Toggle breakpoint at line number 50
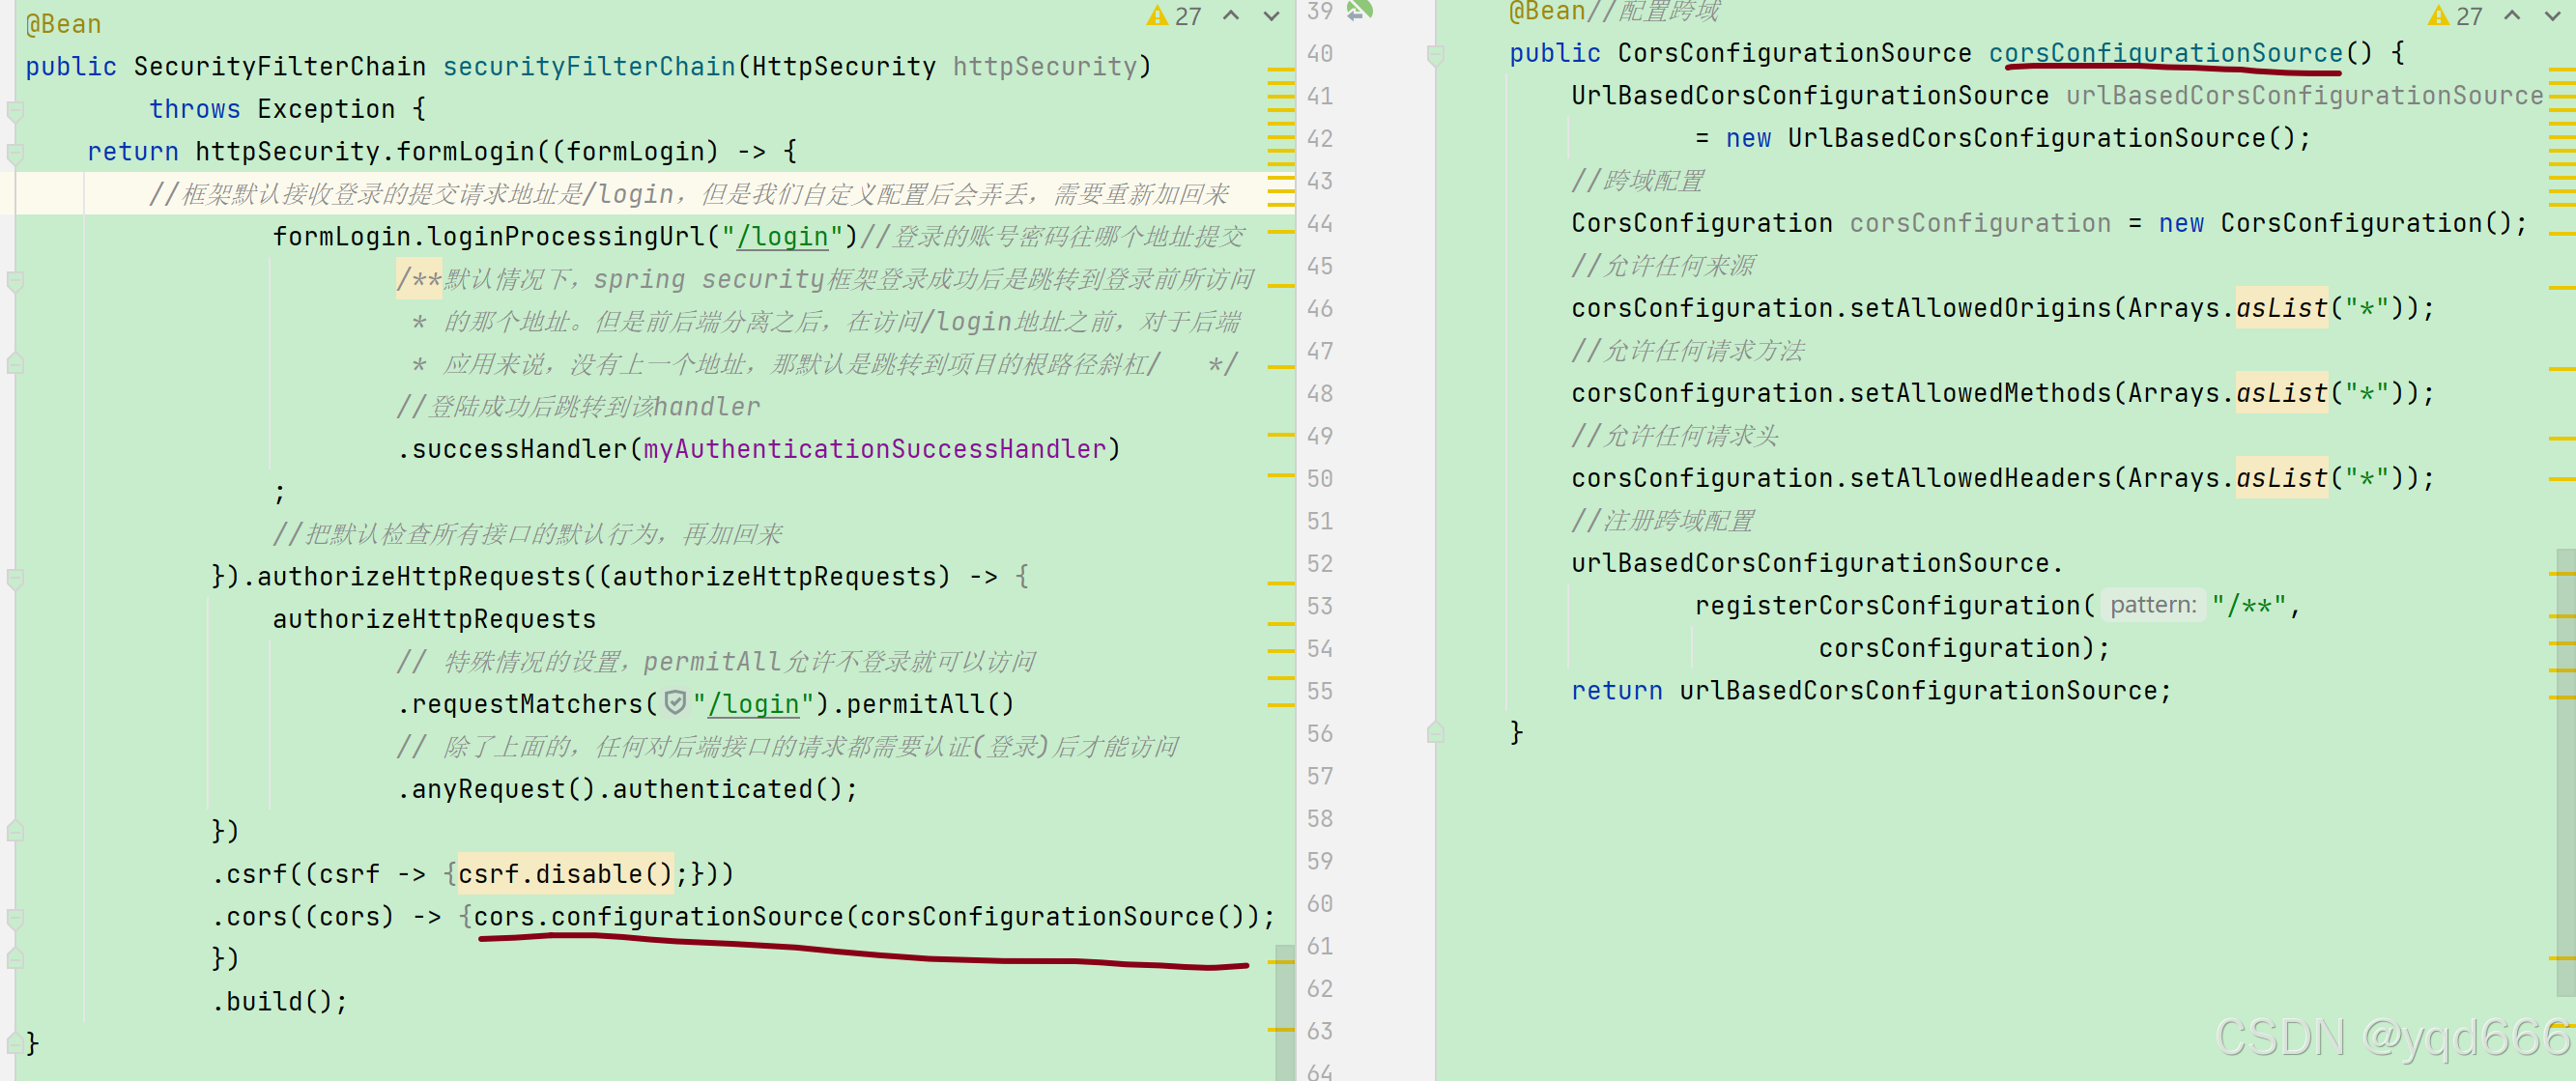Viewport: 2576px width, 1081px height. [1319, 479]
